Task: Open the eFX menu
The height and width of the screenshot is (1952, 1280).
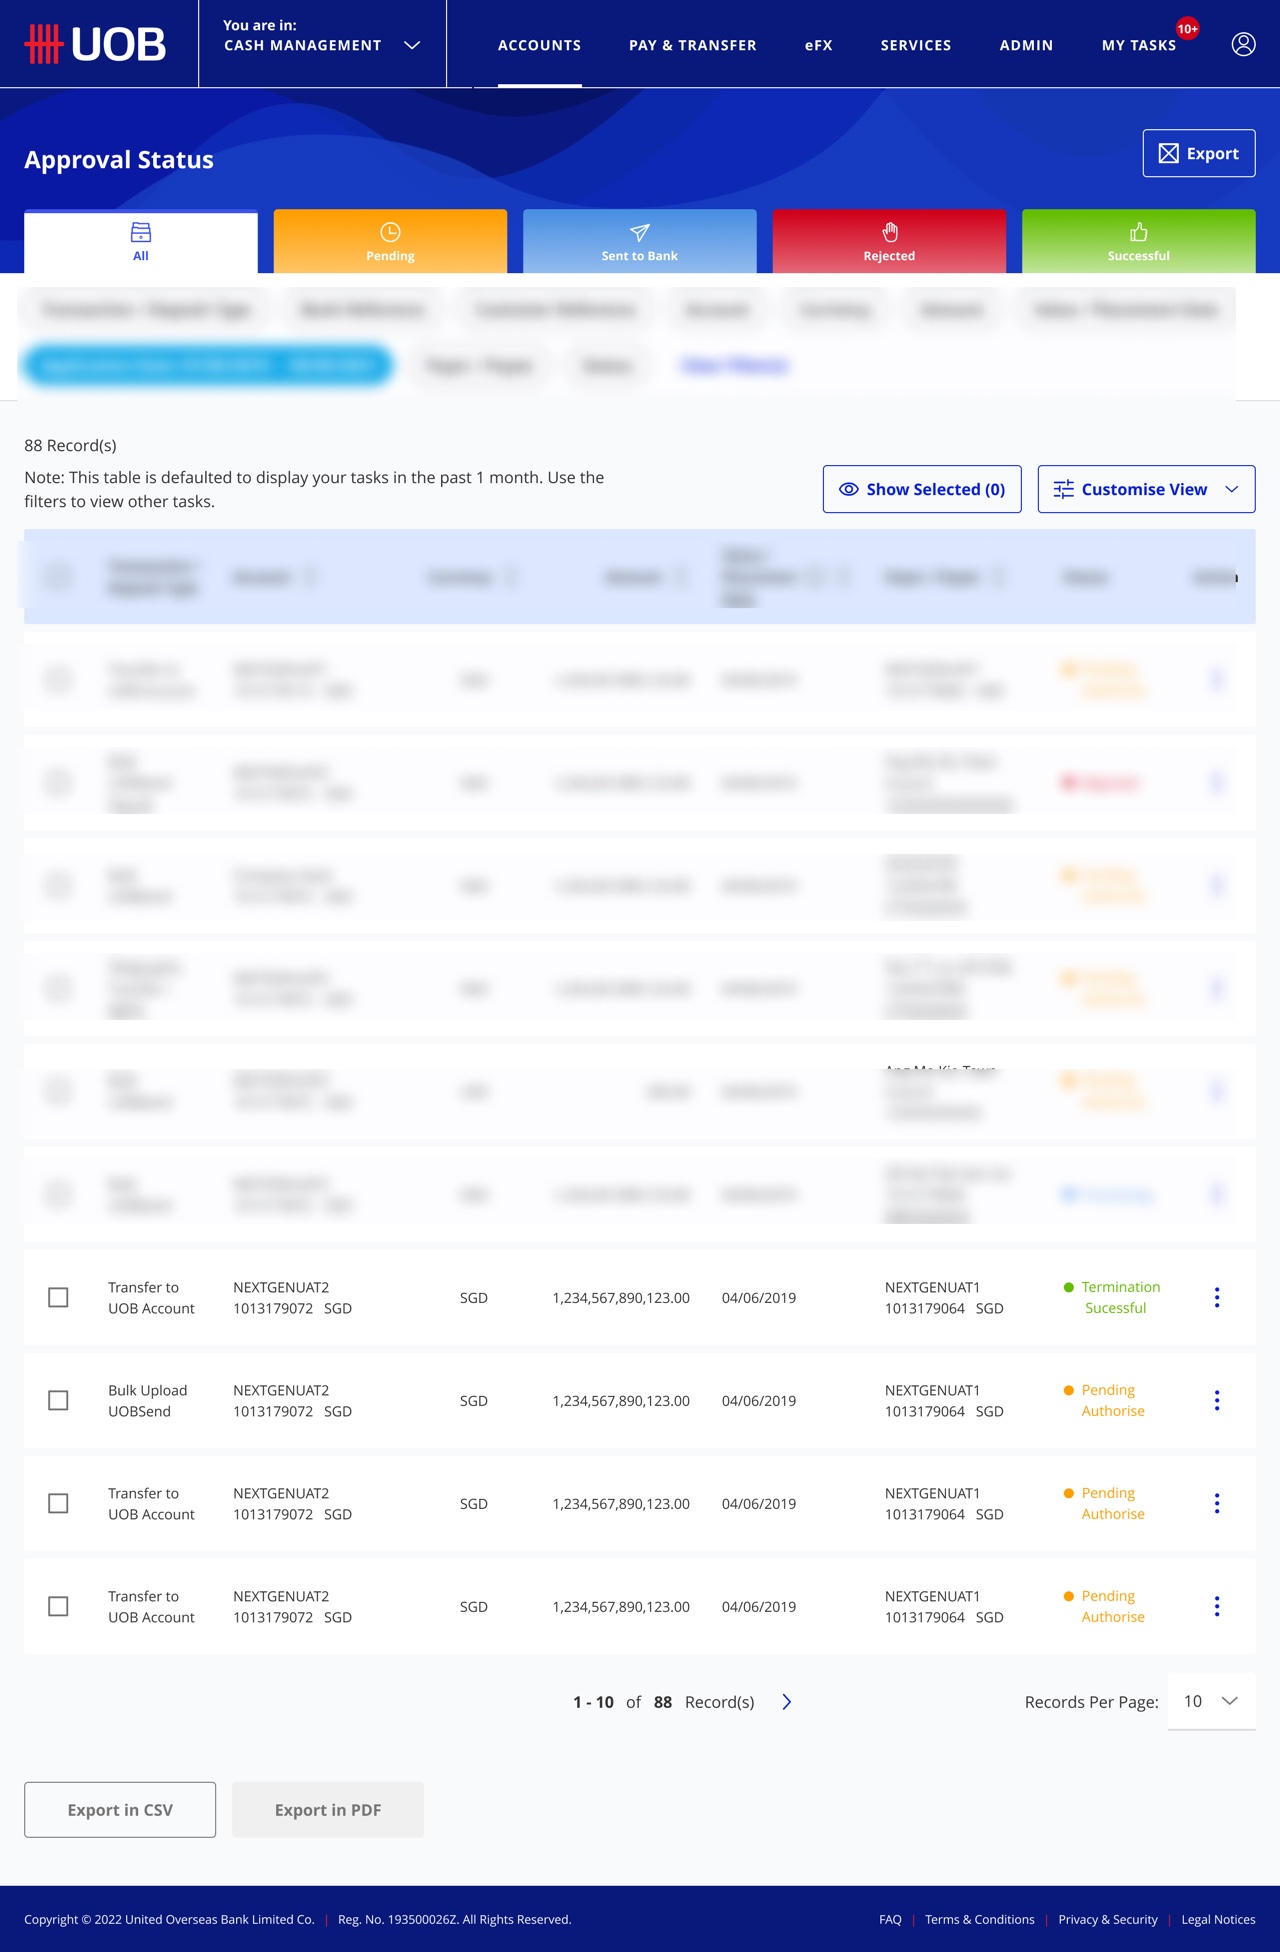Action: (x=819, y=45)
